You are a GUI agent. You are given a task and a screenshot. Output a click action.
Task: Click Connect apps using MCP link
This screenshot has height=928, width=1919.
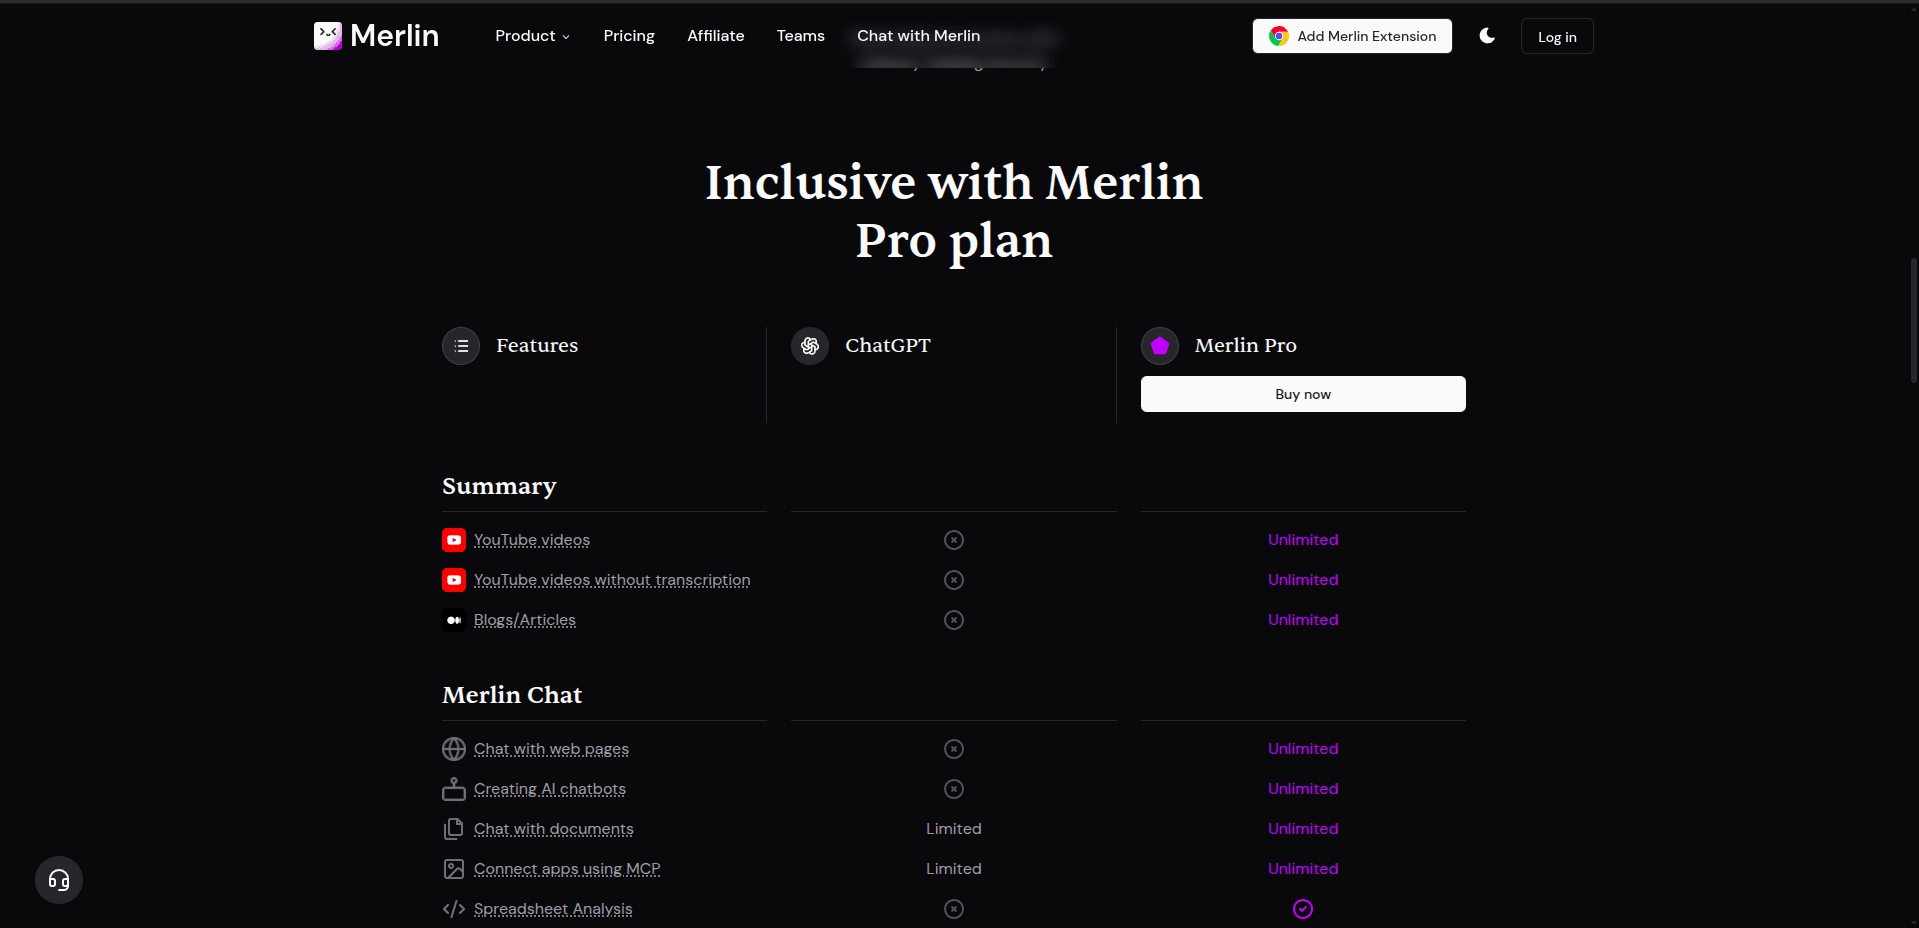(567, 869)
